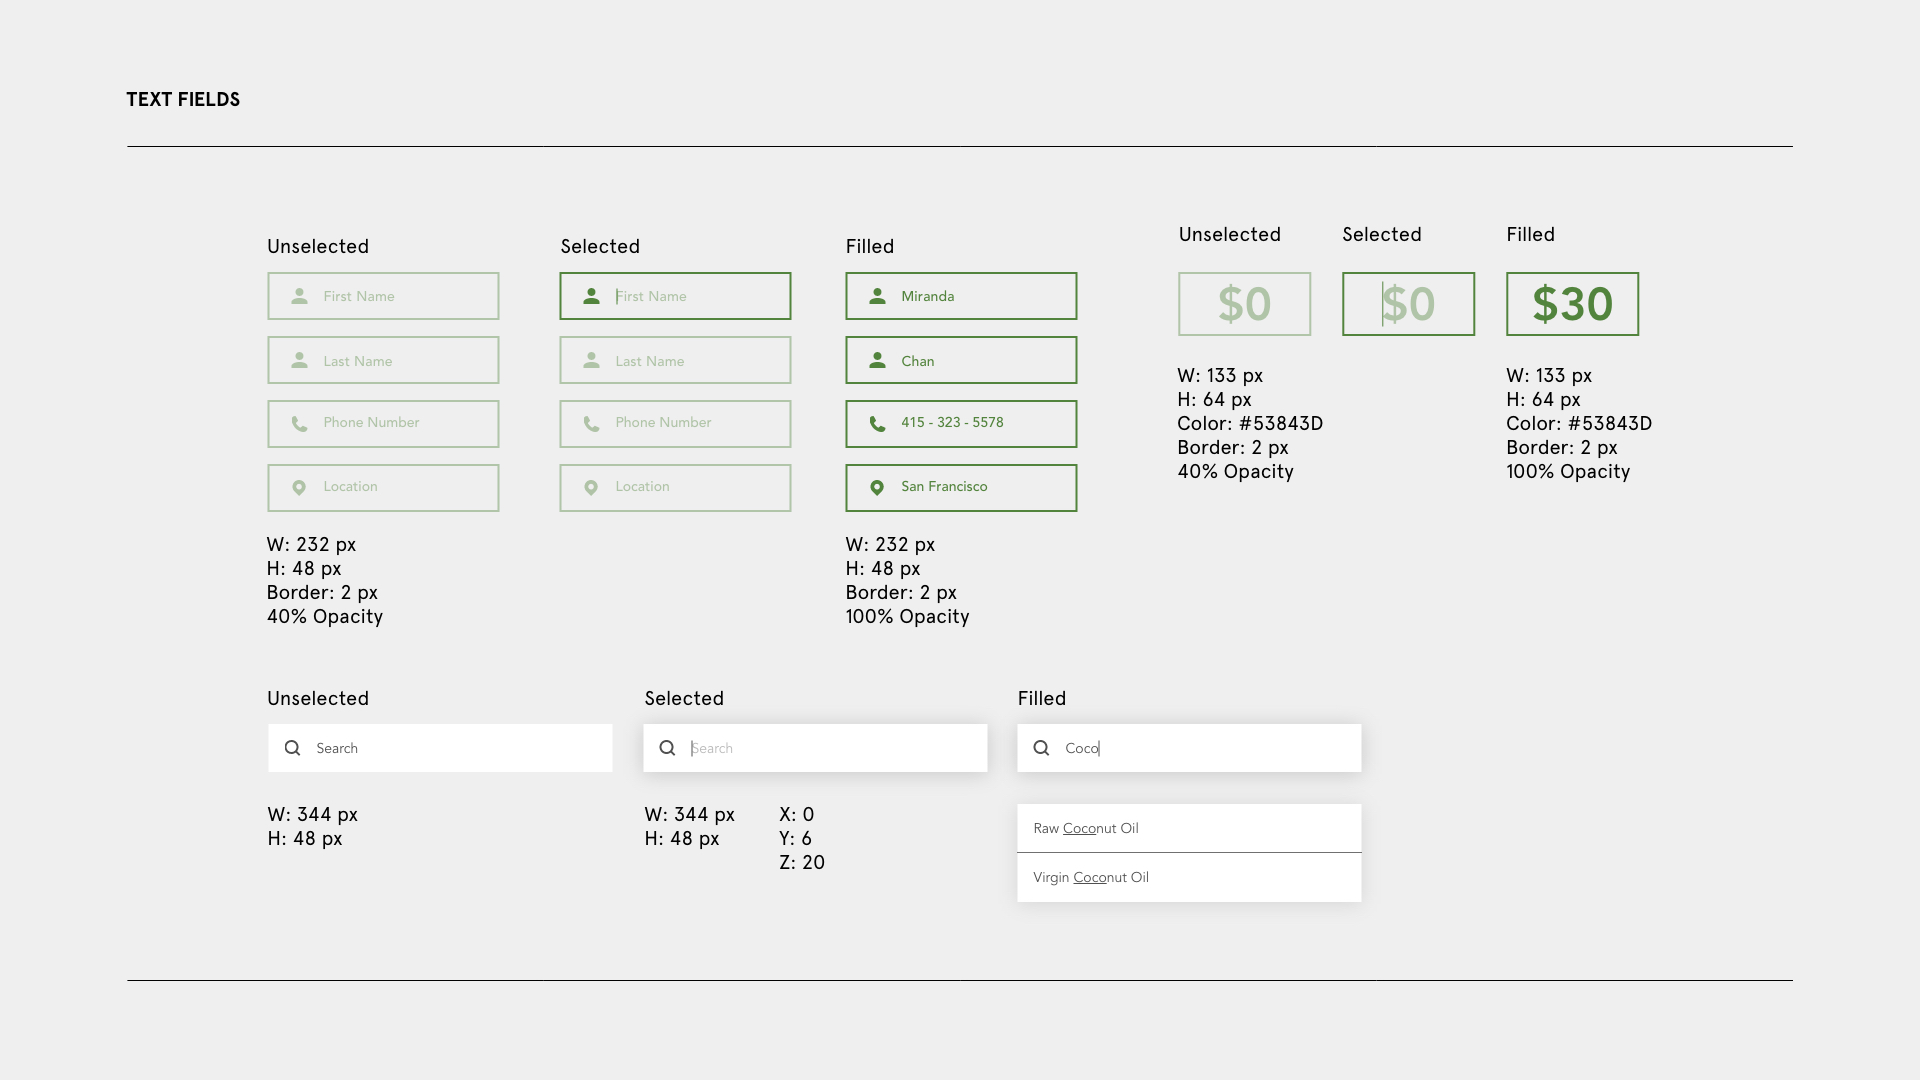Click the person icon in the selected First Name field

pos(591,296)
